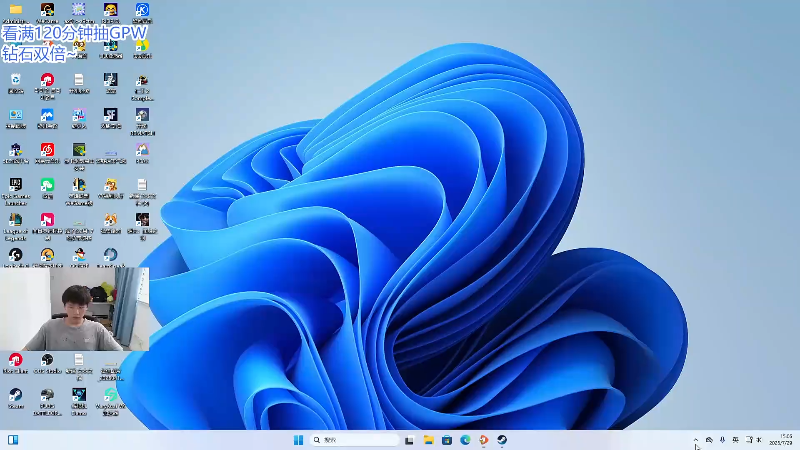800x450 pixels.
Task: Click the taskbar search box
Action: click(x=354, y=440)
